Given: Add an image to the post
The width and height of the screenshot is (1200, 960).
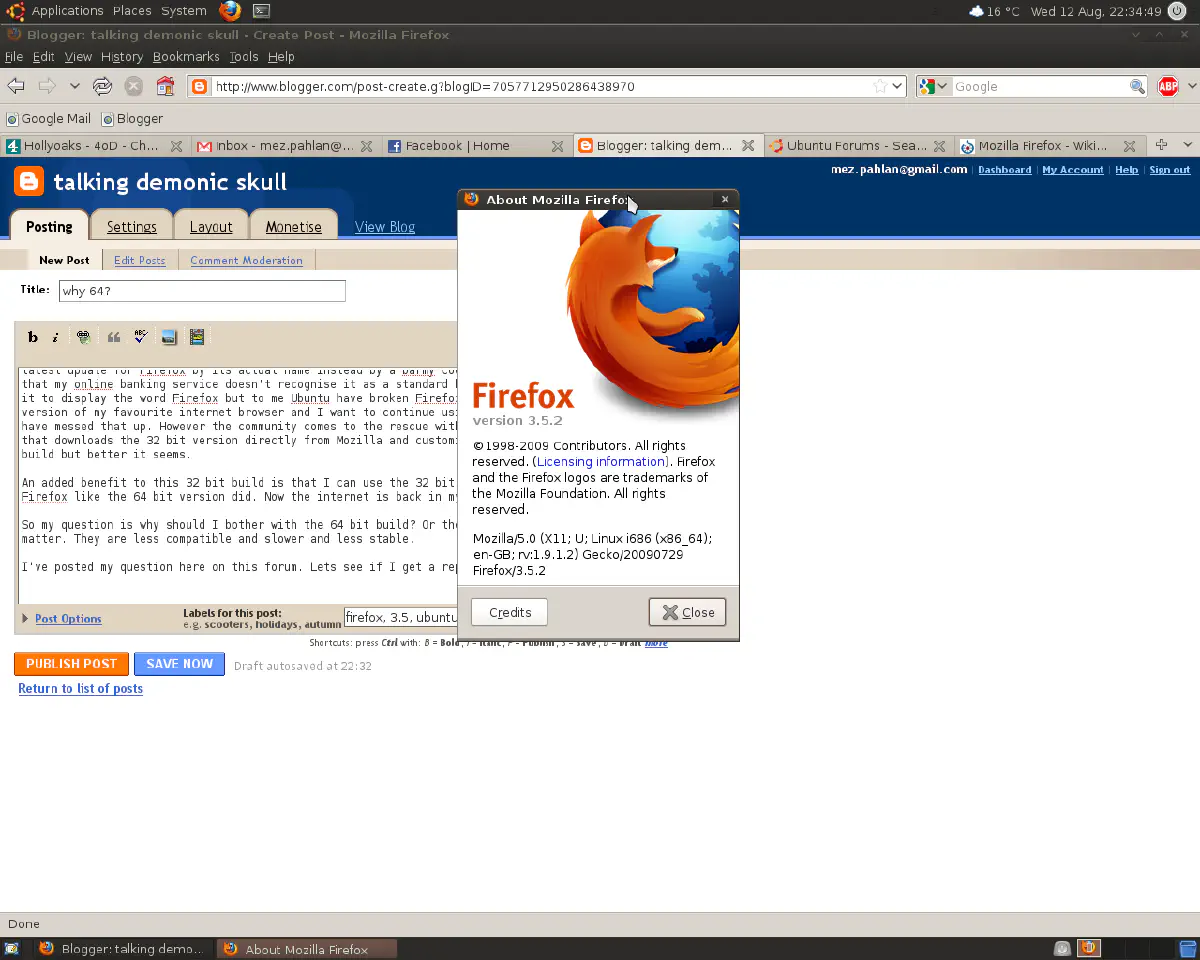Looking at the screenshot, I should (x=169, y=337).
